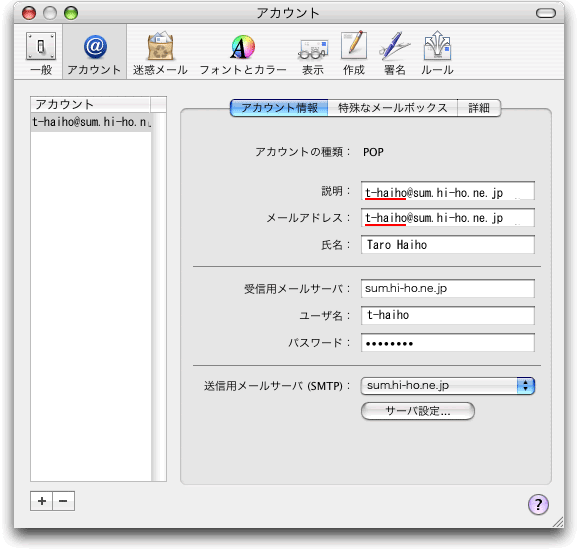The height and width of the screenshot is (551, 578).
Task: Click the toolbar toggle pill in title bar
Action: point(546,13)
